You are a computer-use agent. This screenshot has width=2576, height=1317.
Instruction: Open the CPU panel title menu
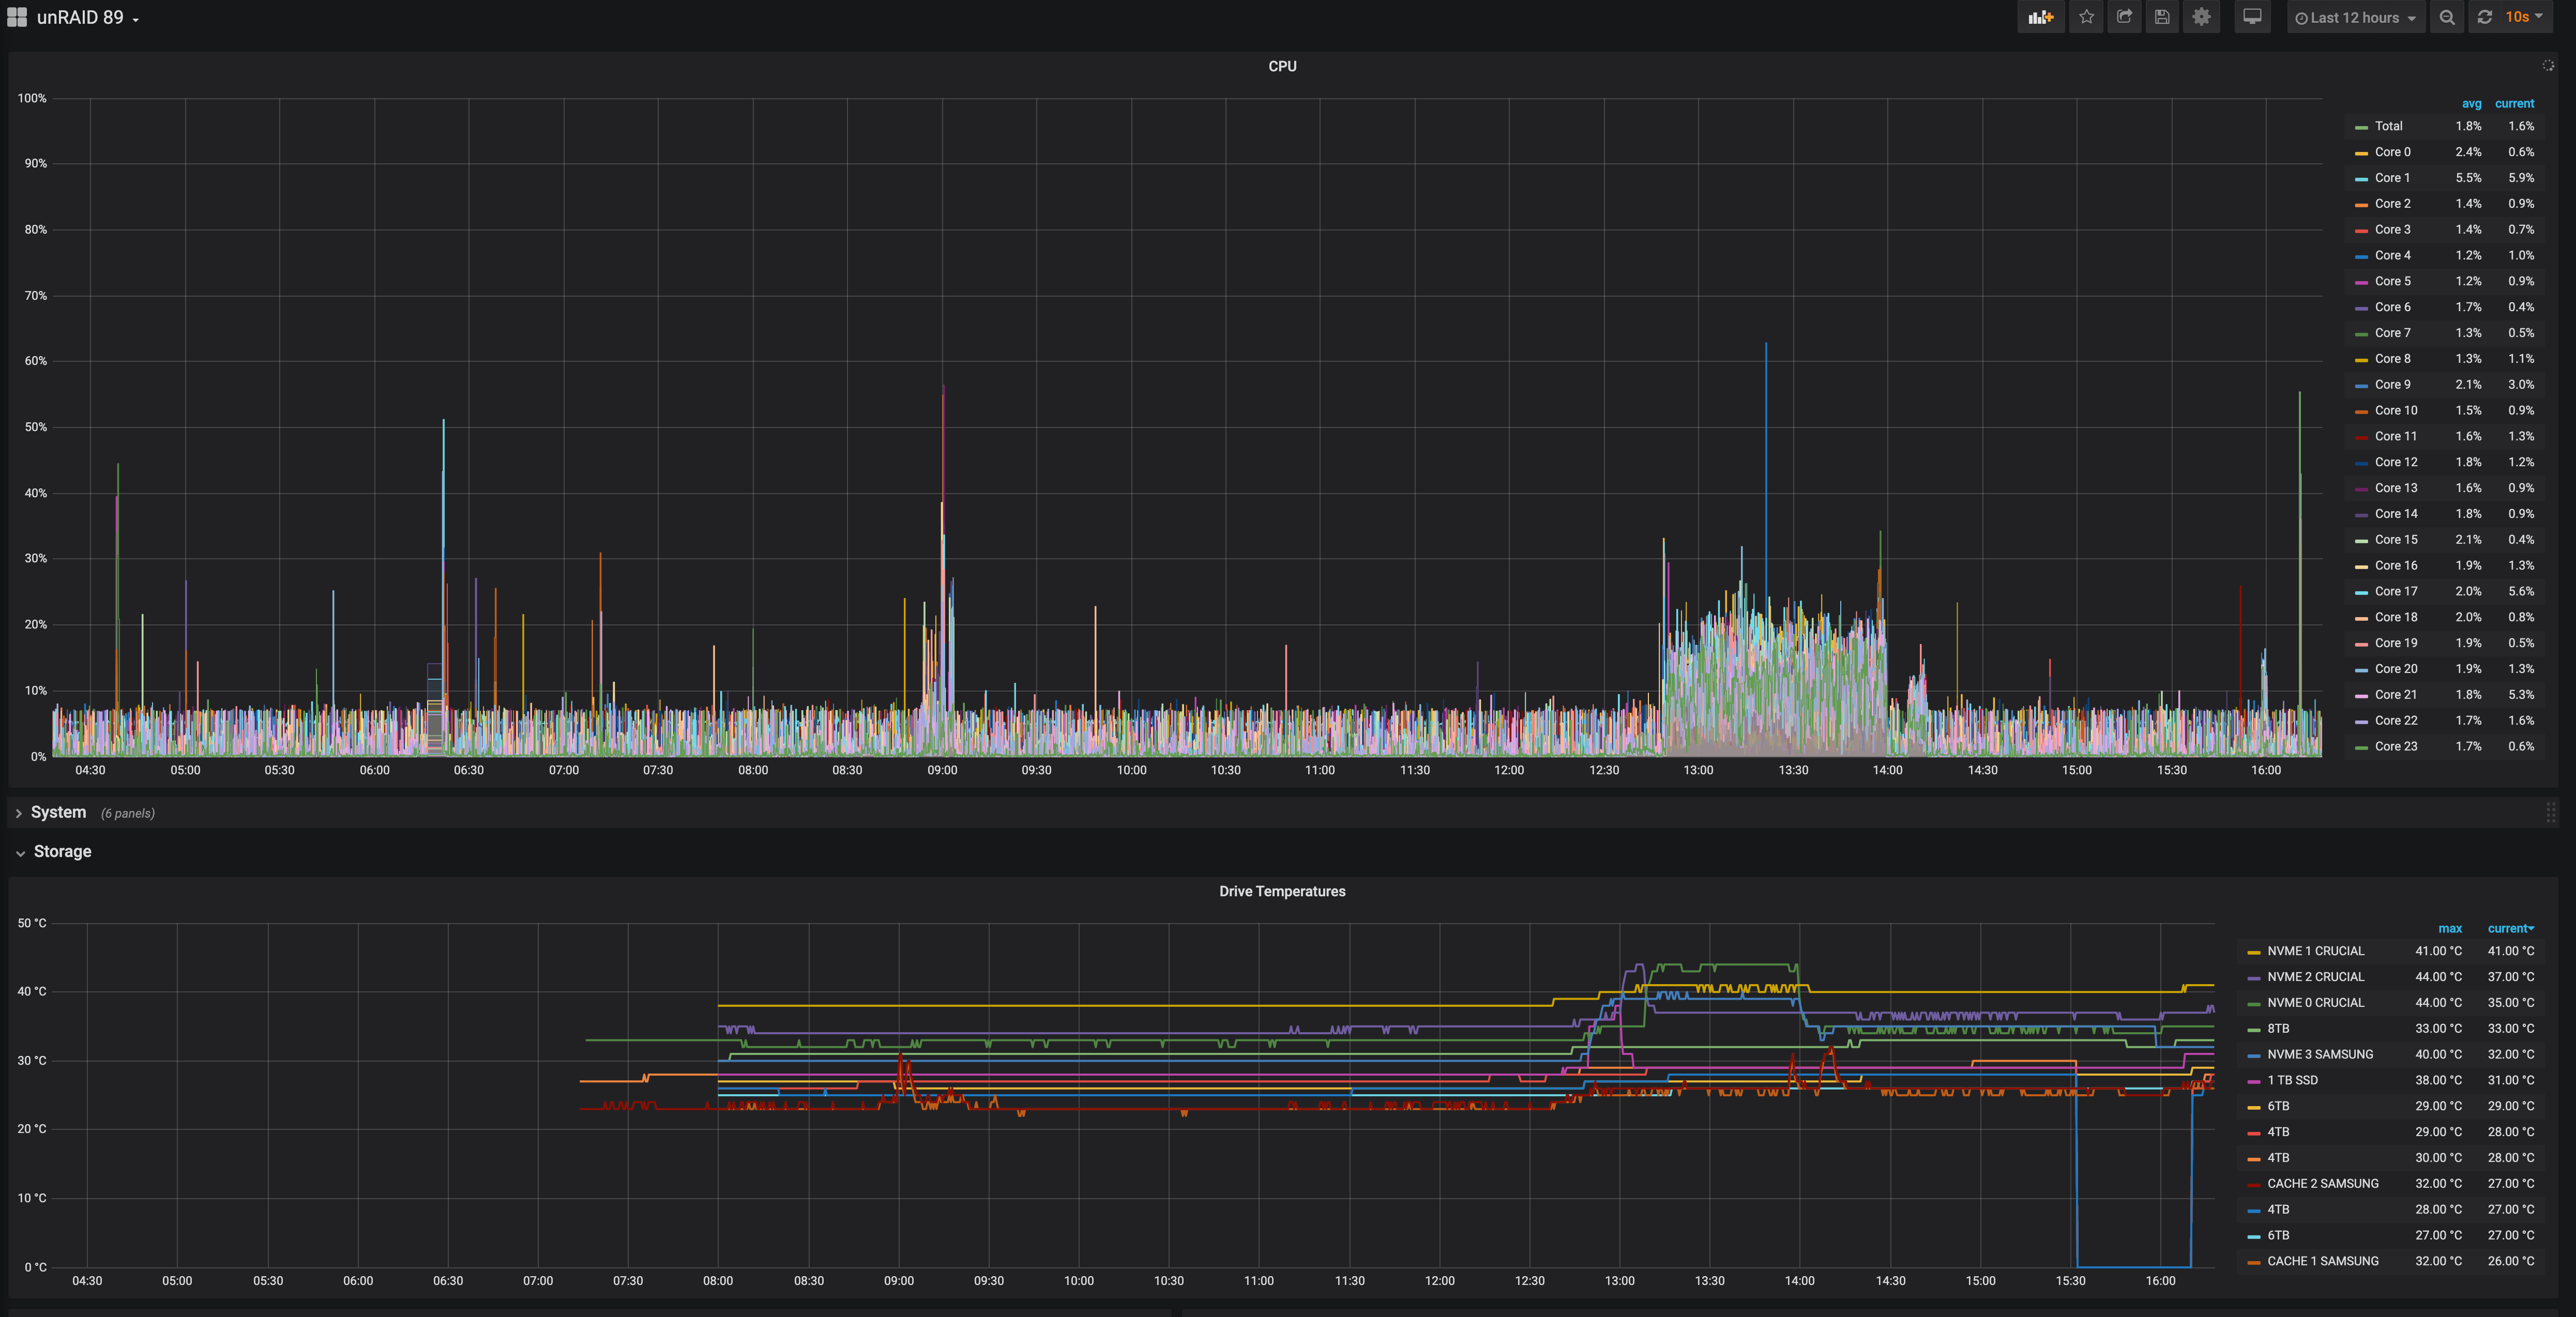(1282, 66)
